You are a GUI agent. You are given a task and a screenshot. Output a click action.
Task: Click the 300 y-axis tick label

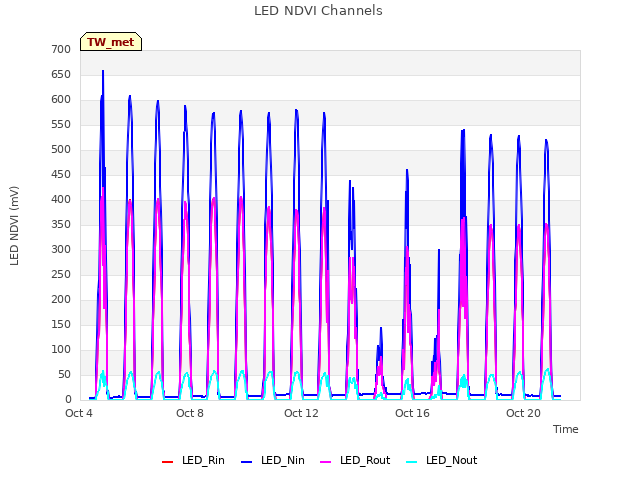pyautogui.click(x=61, y=249)
